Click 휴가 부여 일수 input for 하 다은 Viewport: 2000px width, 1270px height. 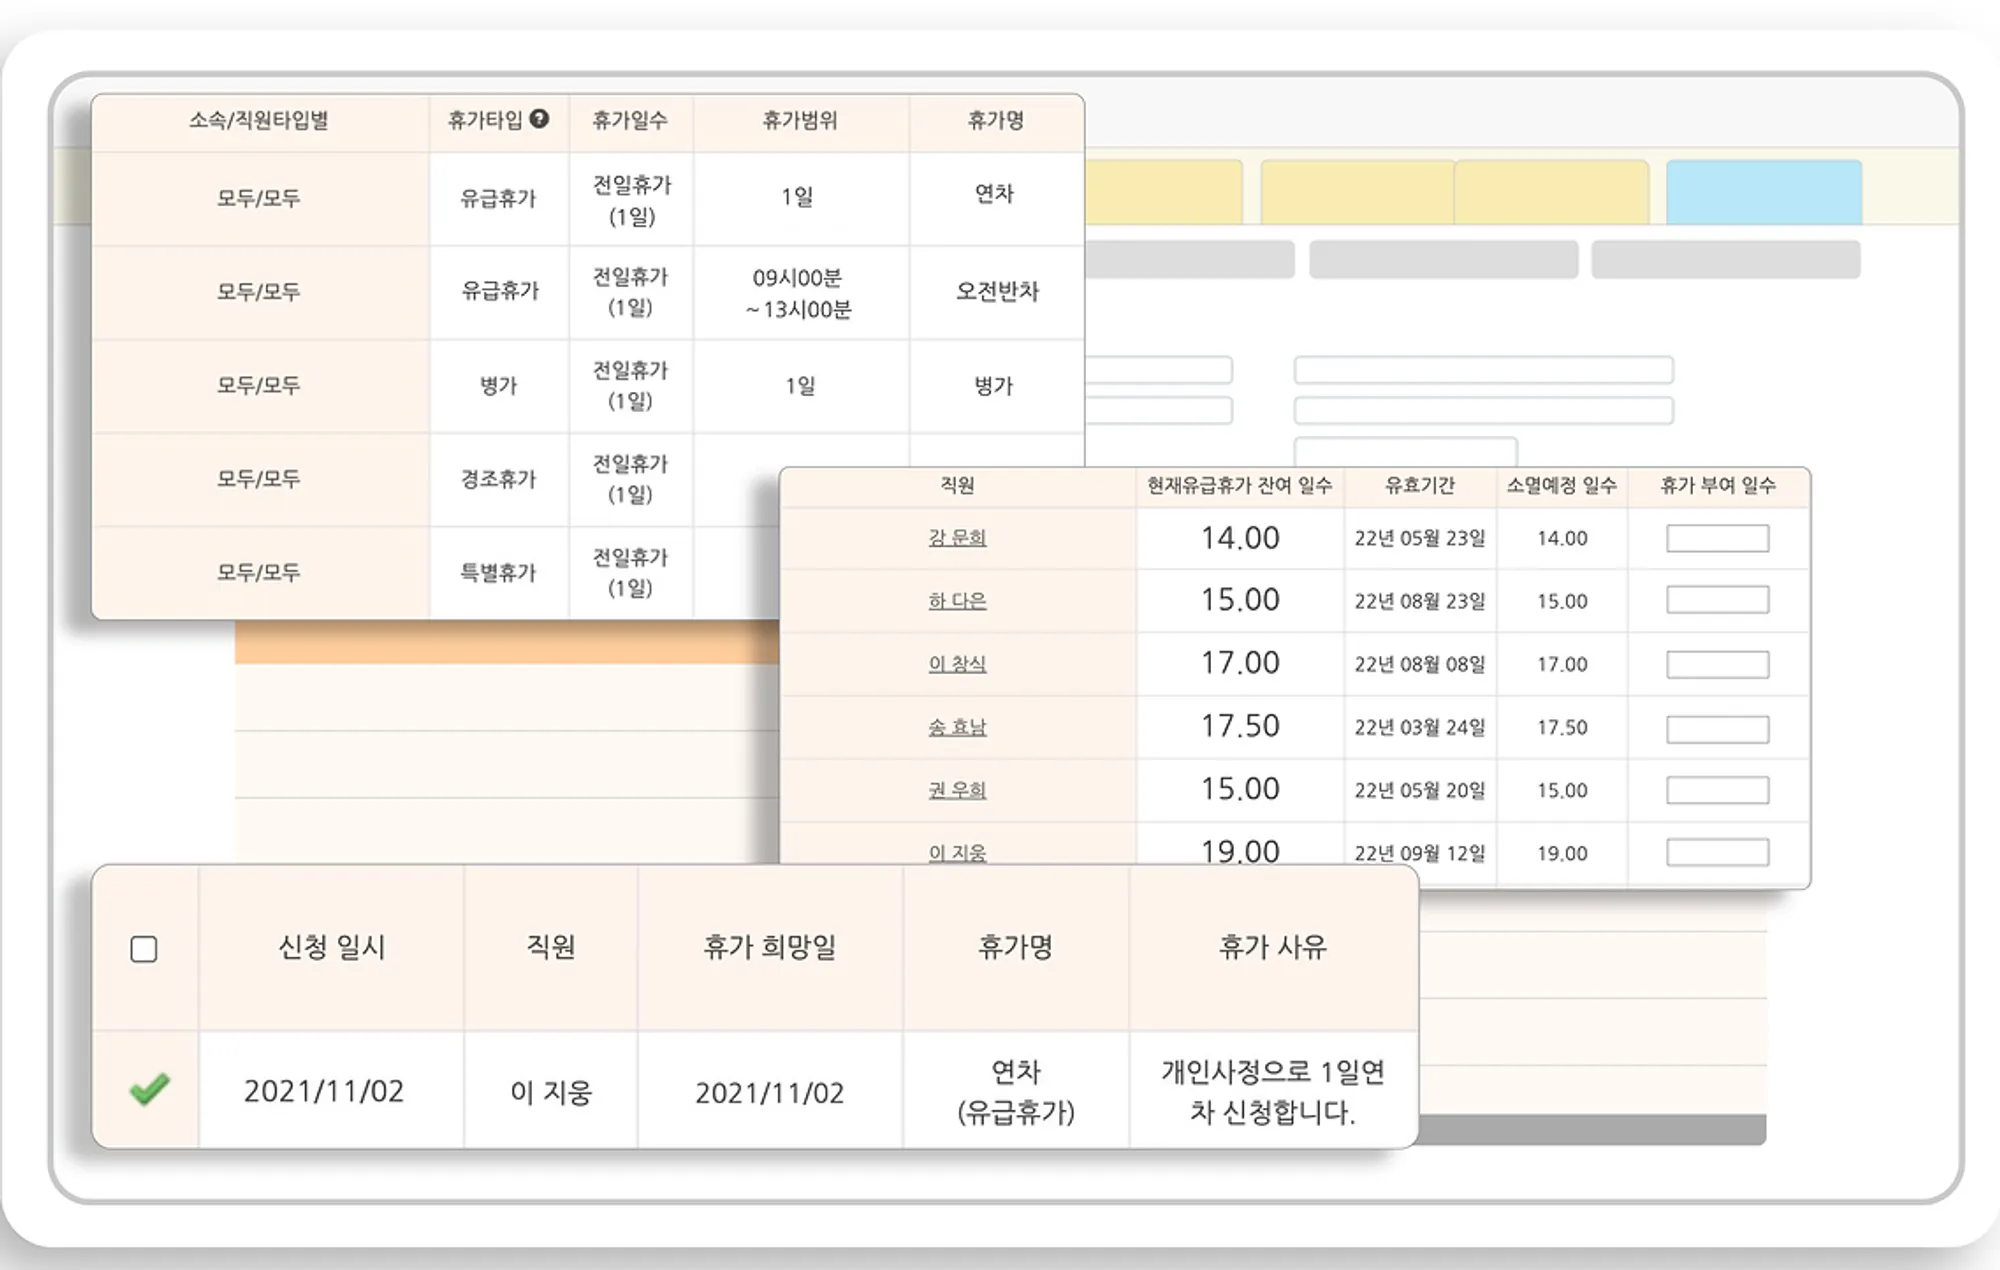[x=1717, y=600]
